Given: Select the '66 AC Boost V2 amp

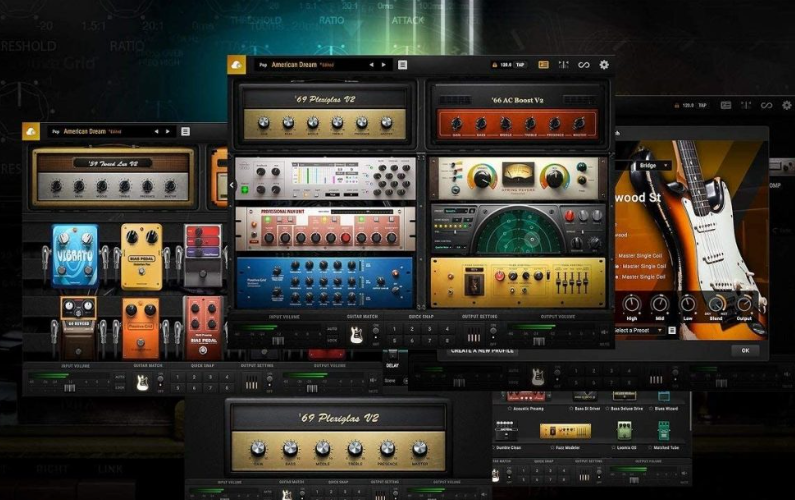Looking at the screenshot, I should coord(517,114).
